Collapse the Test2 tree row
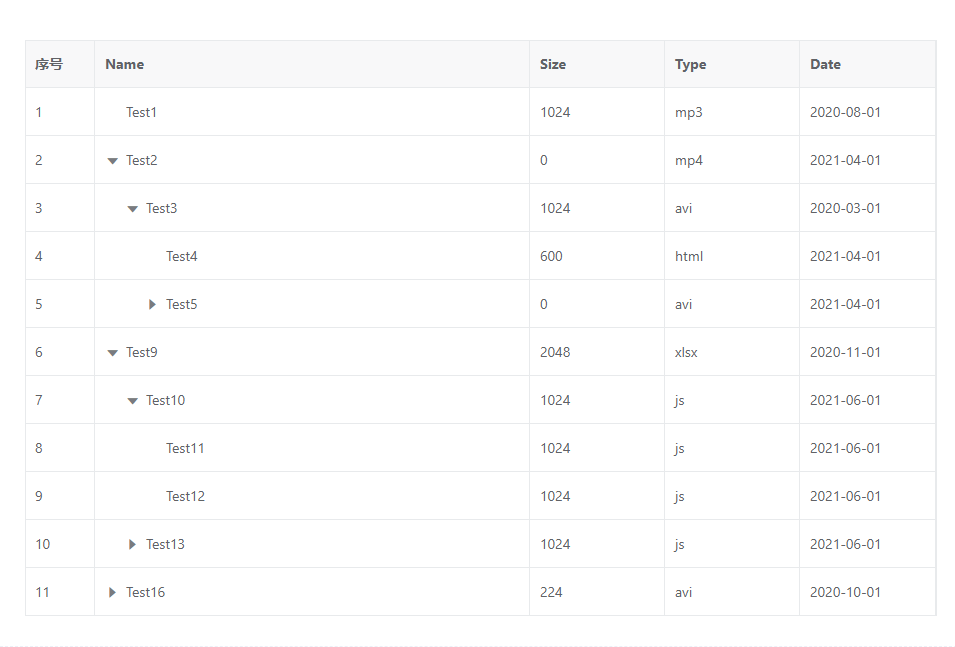The width and height of the screenshot is (955, 647). click(112, 161)
